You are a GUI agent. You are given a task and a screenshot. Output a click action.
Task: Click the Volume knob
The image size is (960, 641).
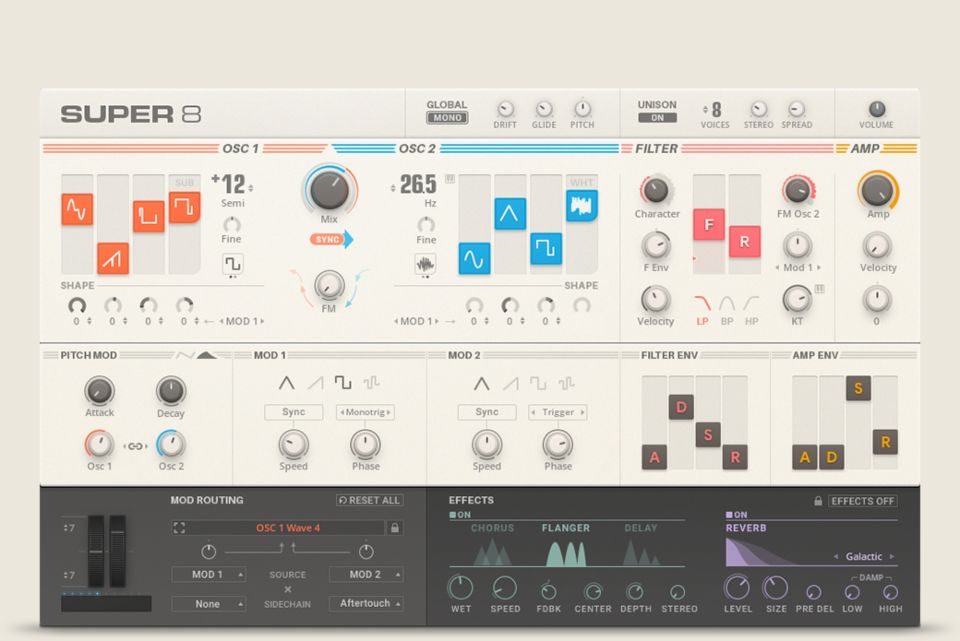pyautogui.click(x=877, y=109)
